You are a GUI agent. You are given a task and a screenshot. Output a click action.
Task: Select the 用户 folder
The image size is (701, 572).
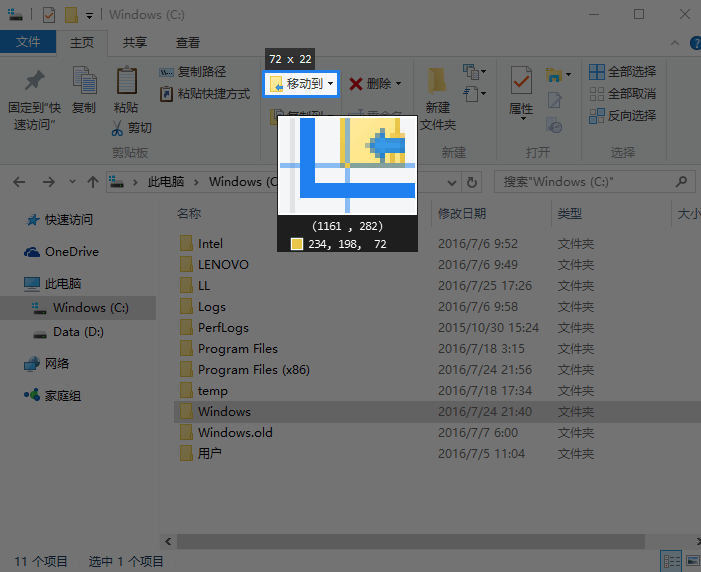[200, 454]
